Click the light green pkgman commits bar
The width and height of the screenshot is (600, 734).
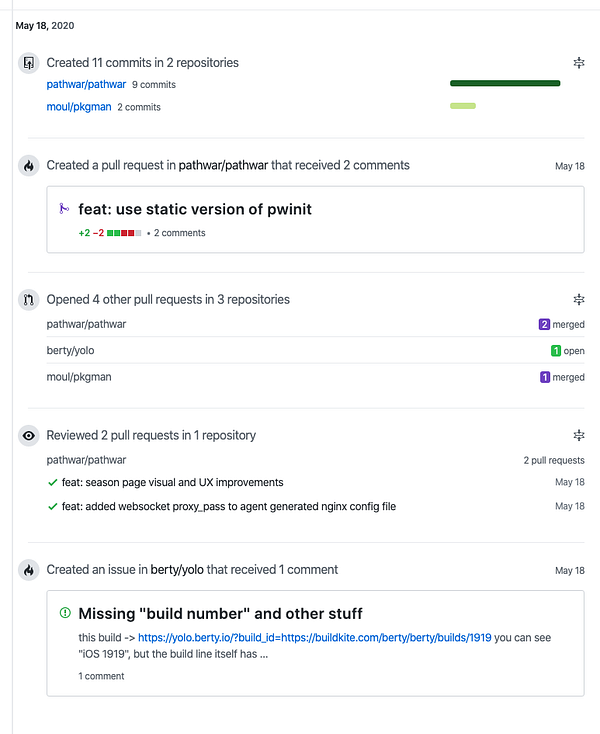462,106
